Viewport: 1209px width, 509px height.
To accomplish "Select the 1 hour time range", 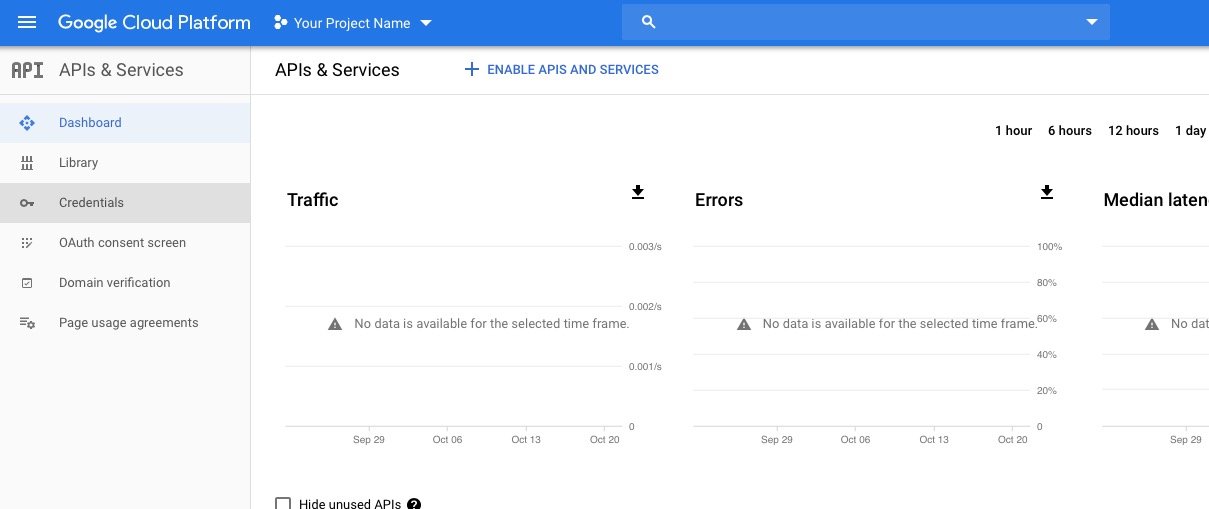I will coord(1013,131).
